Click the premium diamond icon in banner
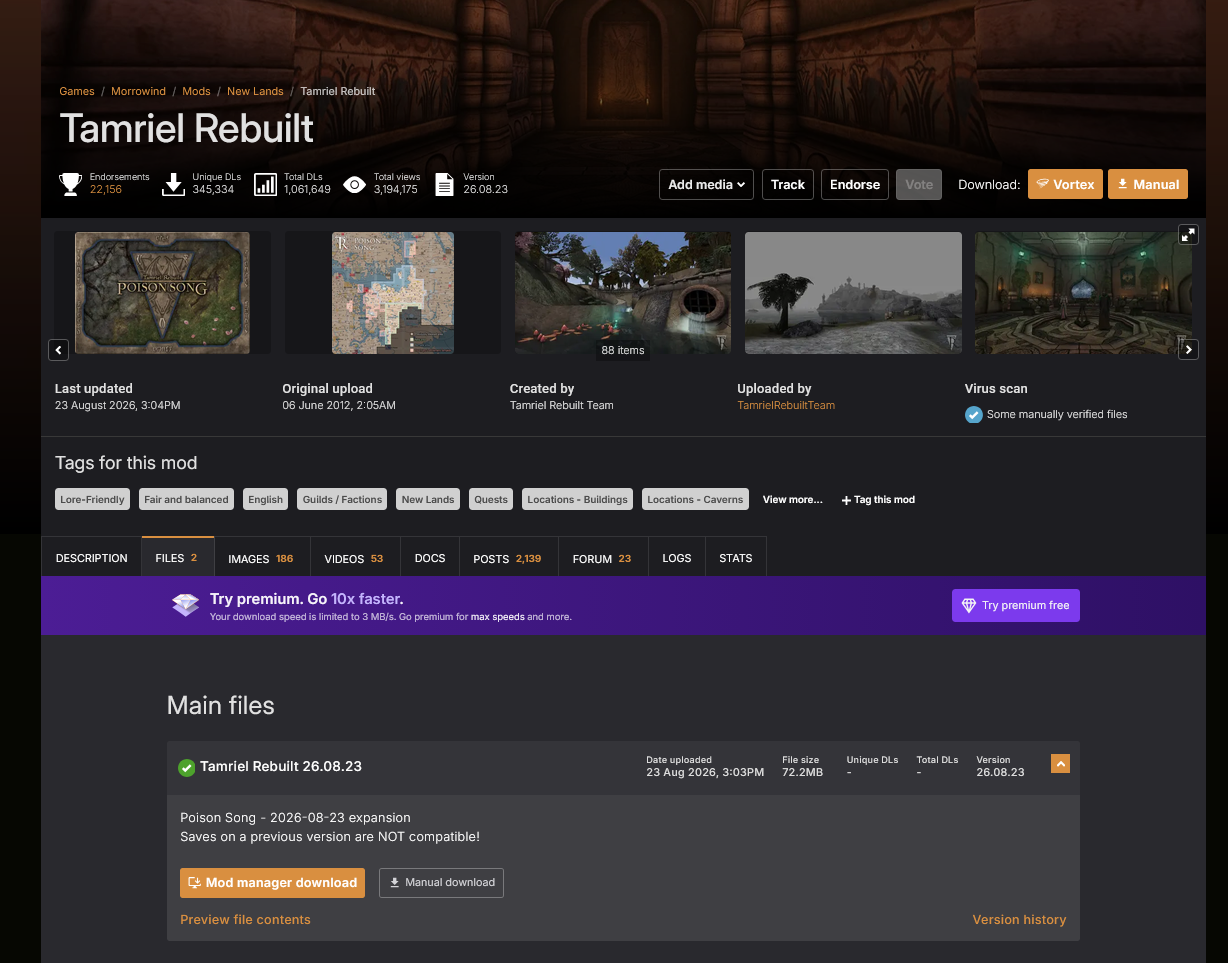The image size is (1228, 963). (x=185, y=605)
